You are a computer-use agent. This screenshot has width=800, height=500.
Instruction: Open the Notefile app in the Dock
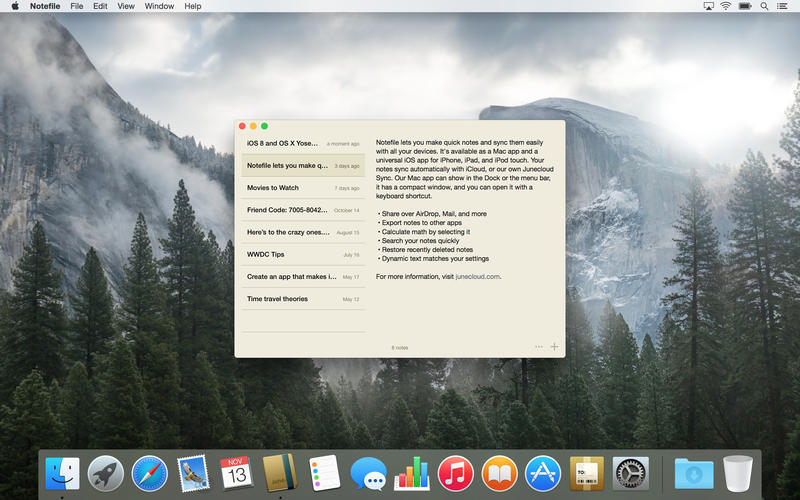coord(280,472)
